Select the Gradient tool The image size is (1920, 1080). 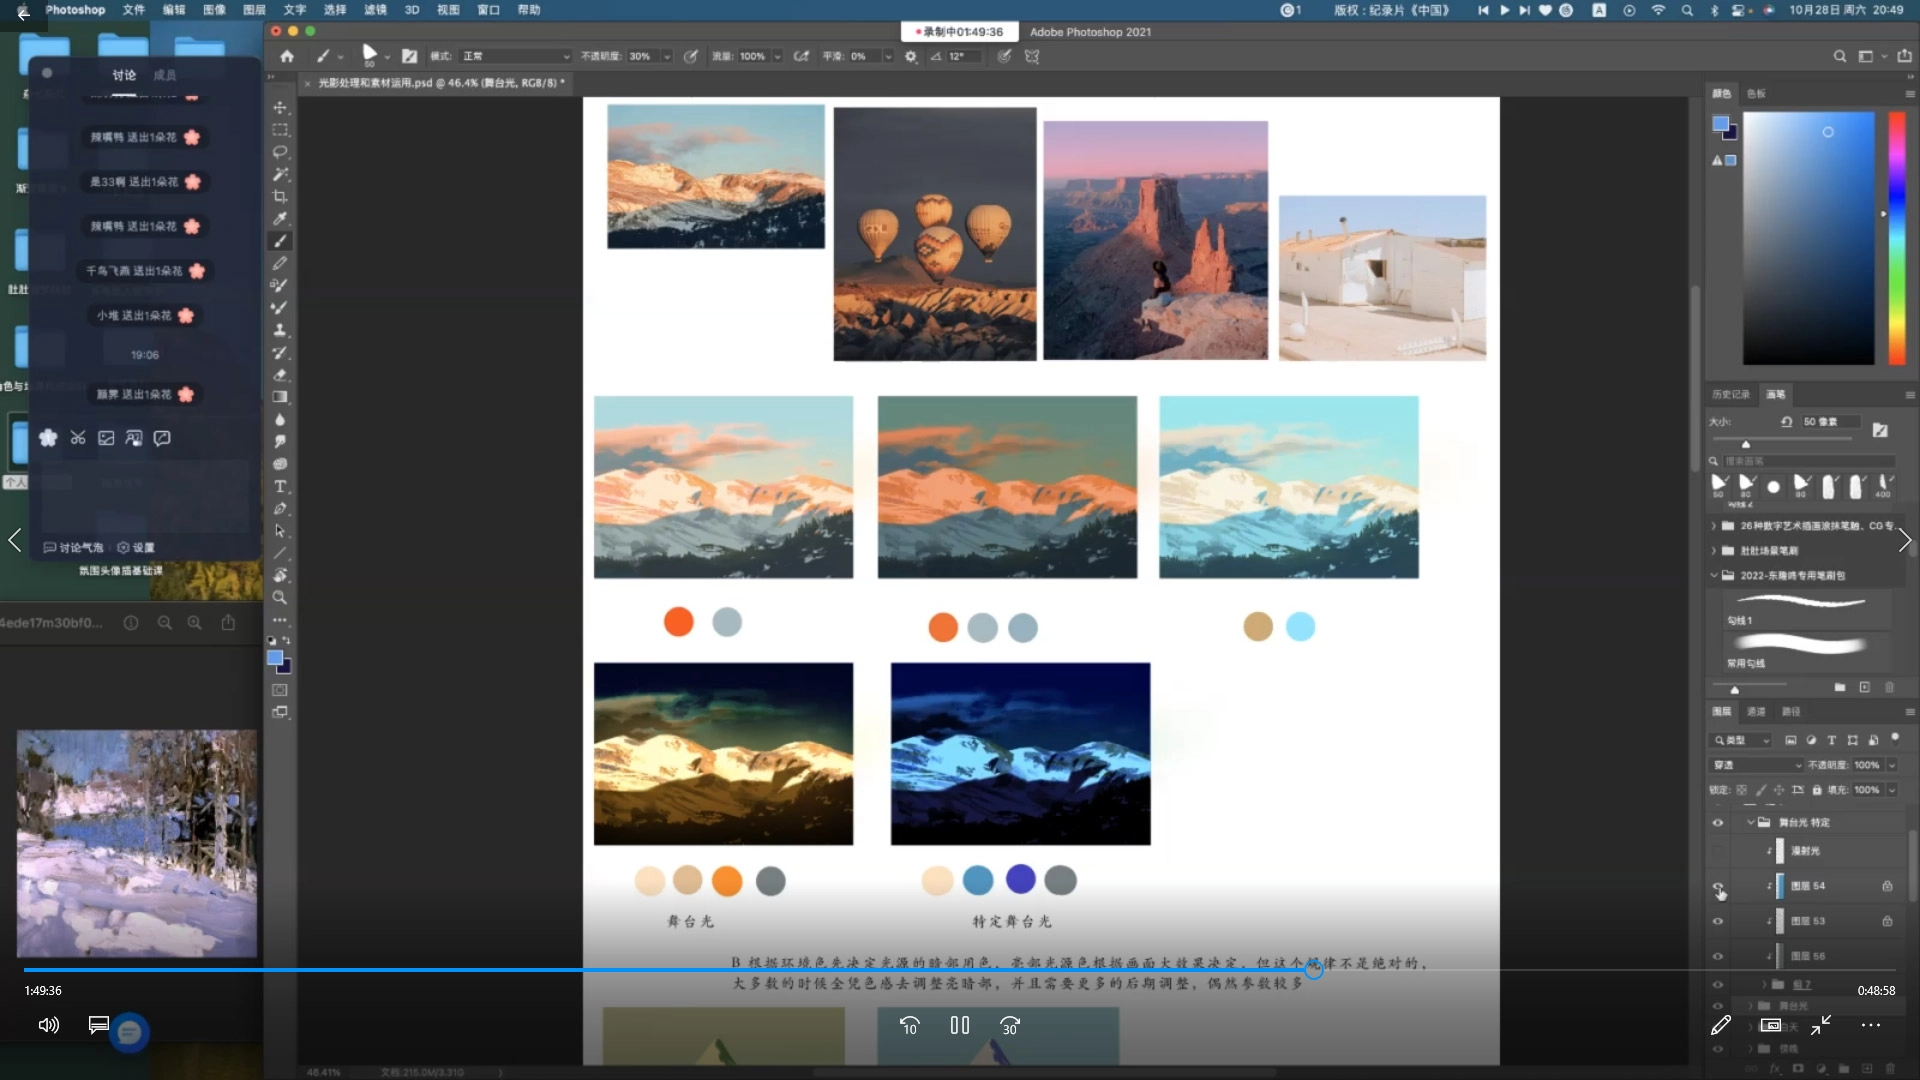(x=280, y=397)
